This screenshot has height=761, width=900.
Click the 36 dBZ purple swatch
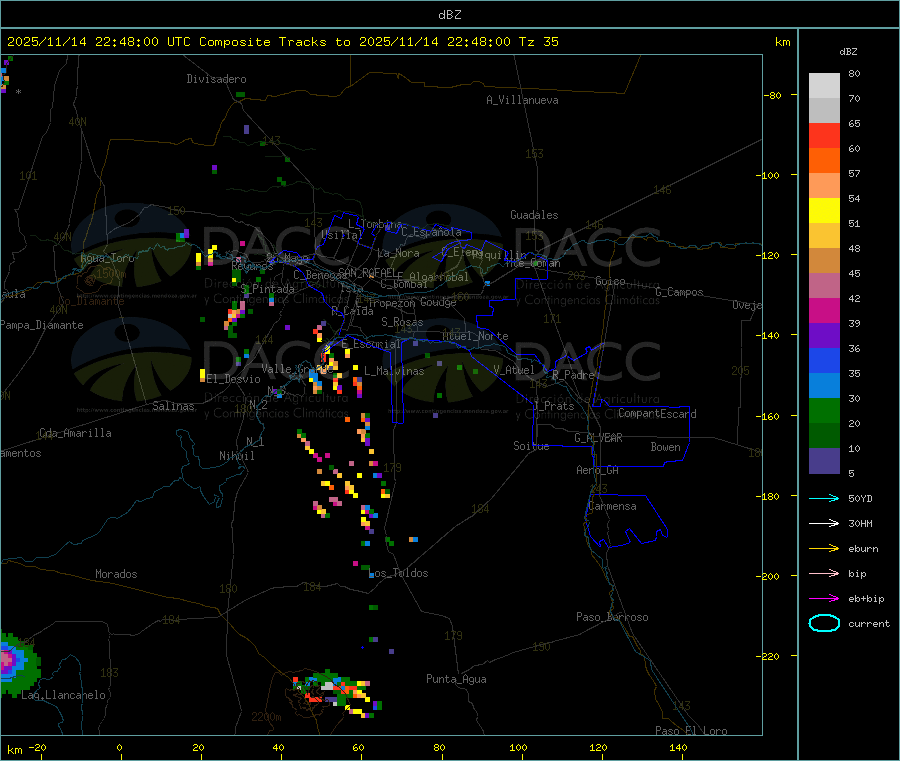824,336
